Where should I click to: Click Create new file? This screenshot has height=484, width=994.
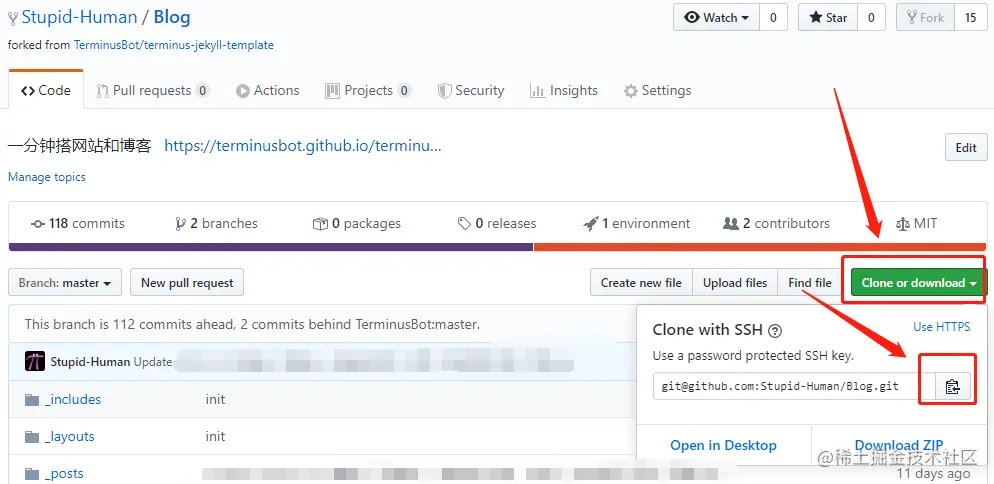coord(642,282)
